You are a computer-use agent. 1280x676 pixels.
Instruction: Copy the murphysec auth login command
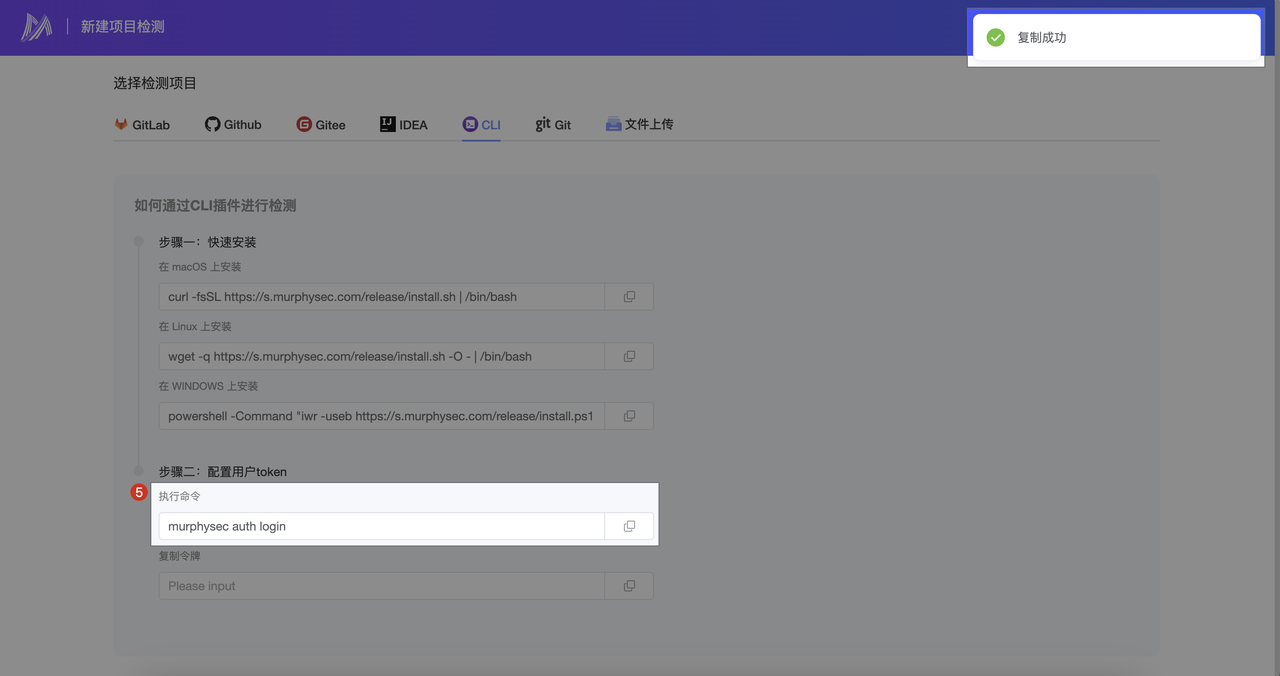[x=629, y=526]
